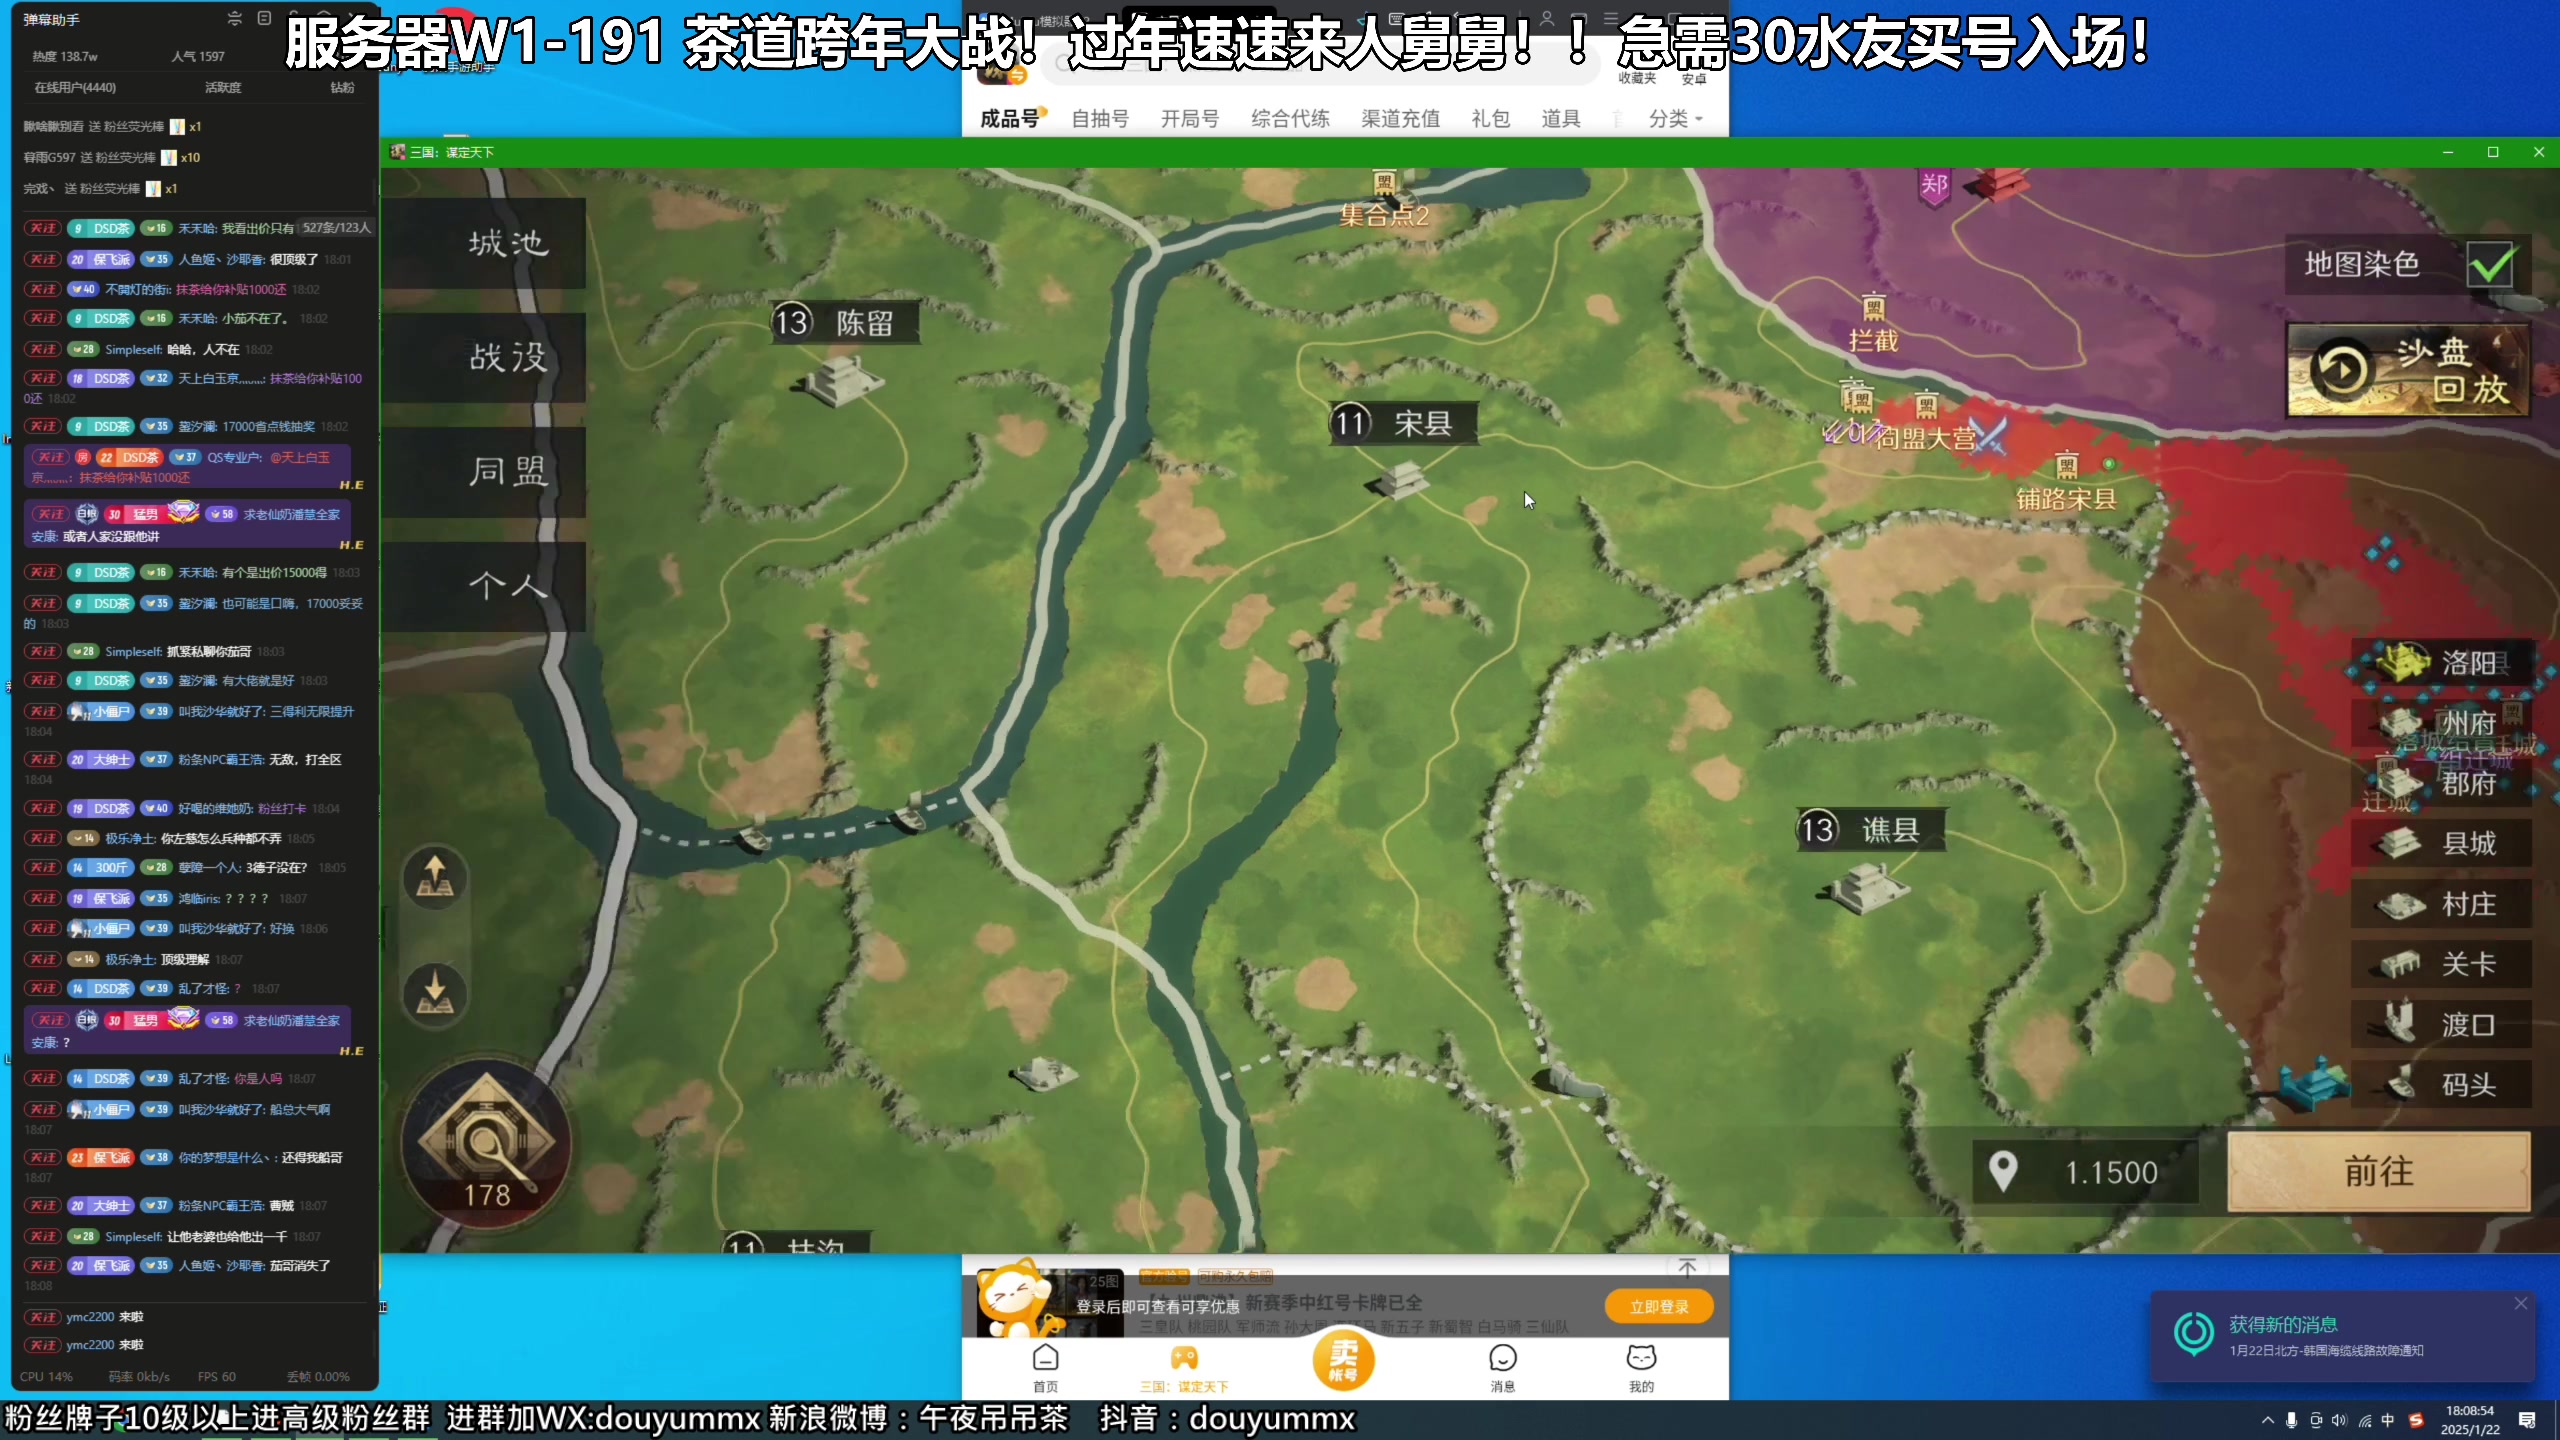Click the 活跃度 tab in danmaku helper
2560x1440 pixels.
pos(223,87)
